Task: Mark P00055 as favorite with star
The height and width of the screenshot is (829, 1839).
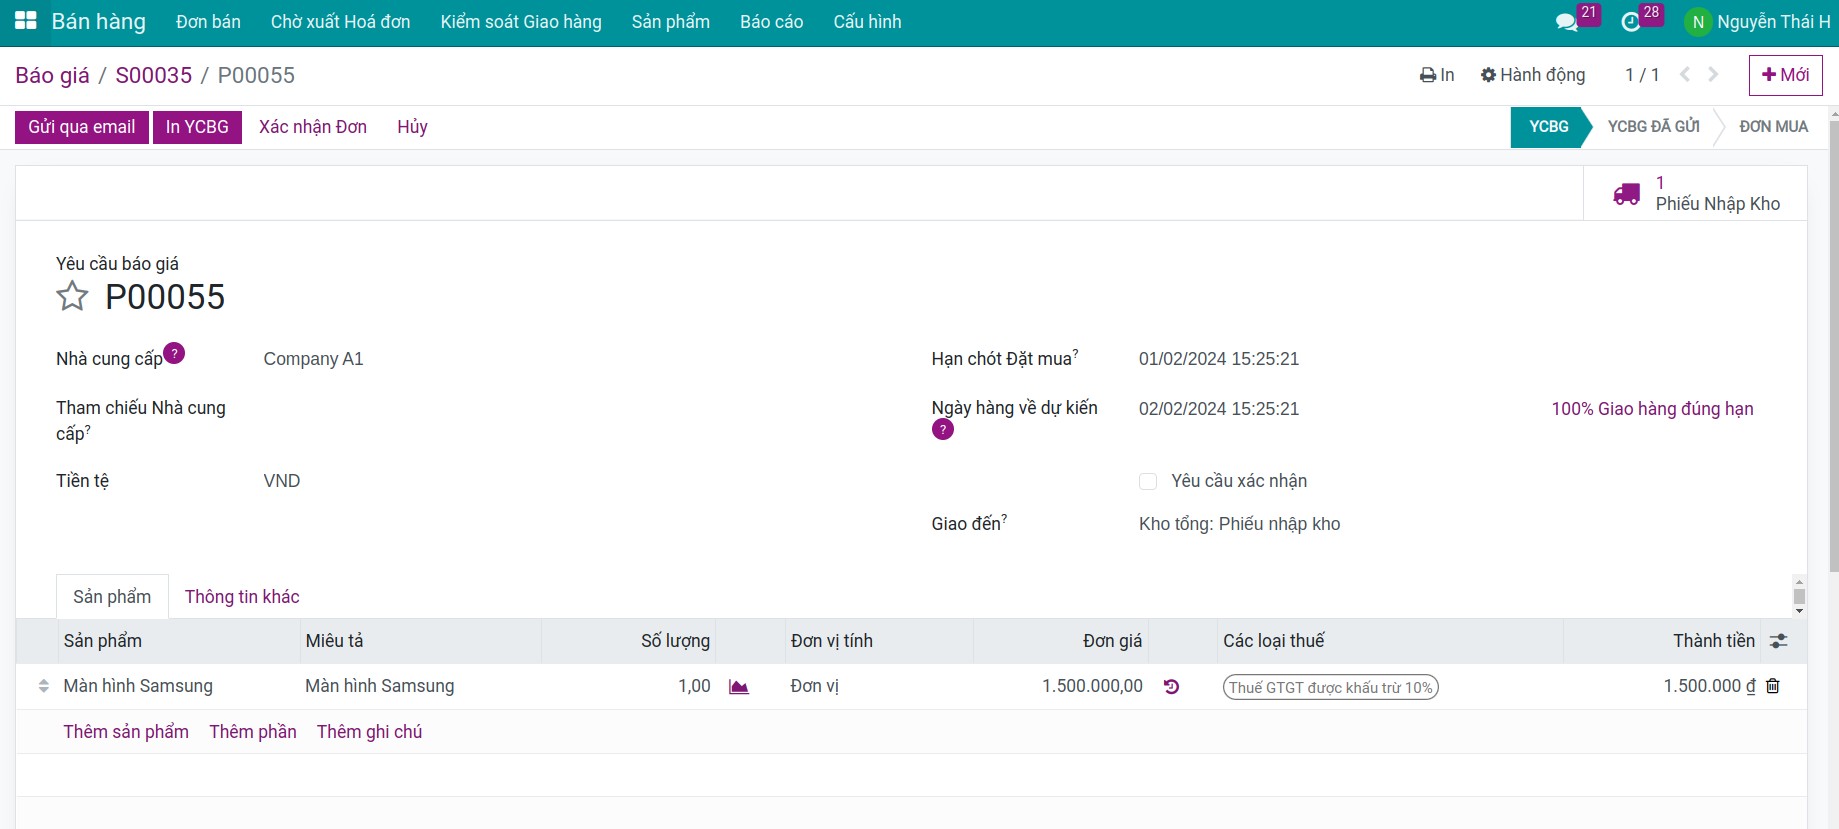Action: tap(72, 296)
